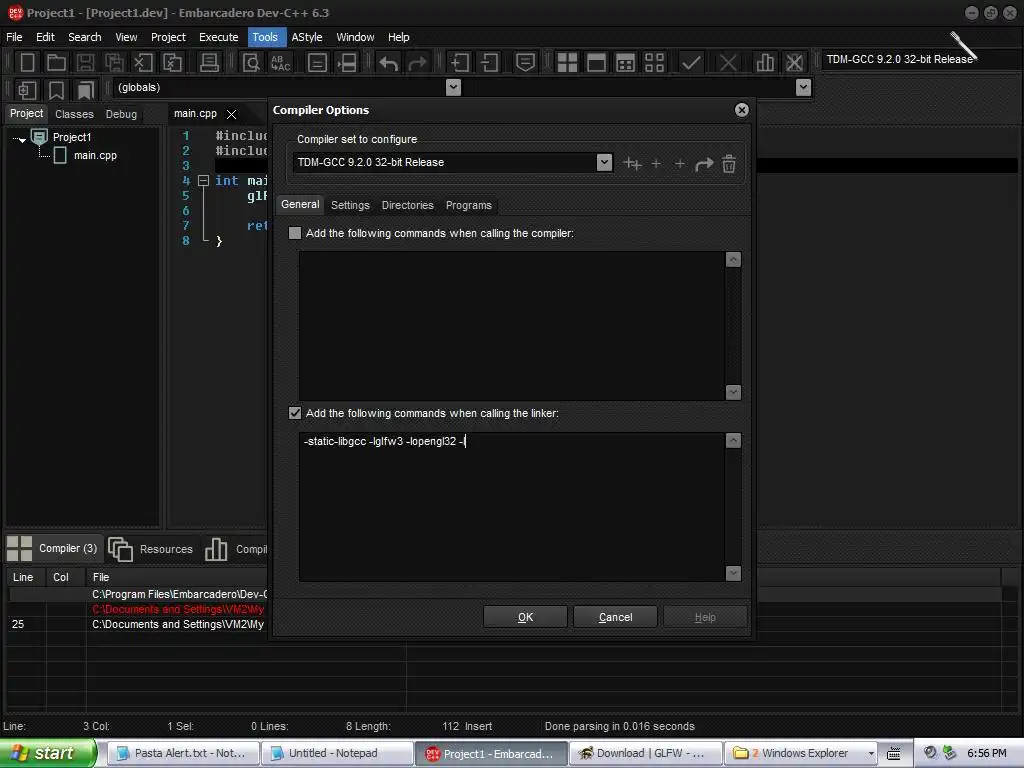1024x768 pixels.
Task: Click the Cancel button
Action: tap(616, 617)
